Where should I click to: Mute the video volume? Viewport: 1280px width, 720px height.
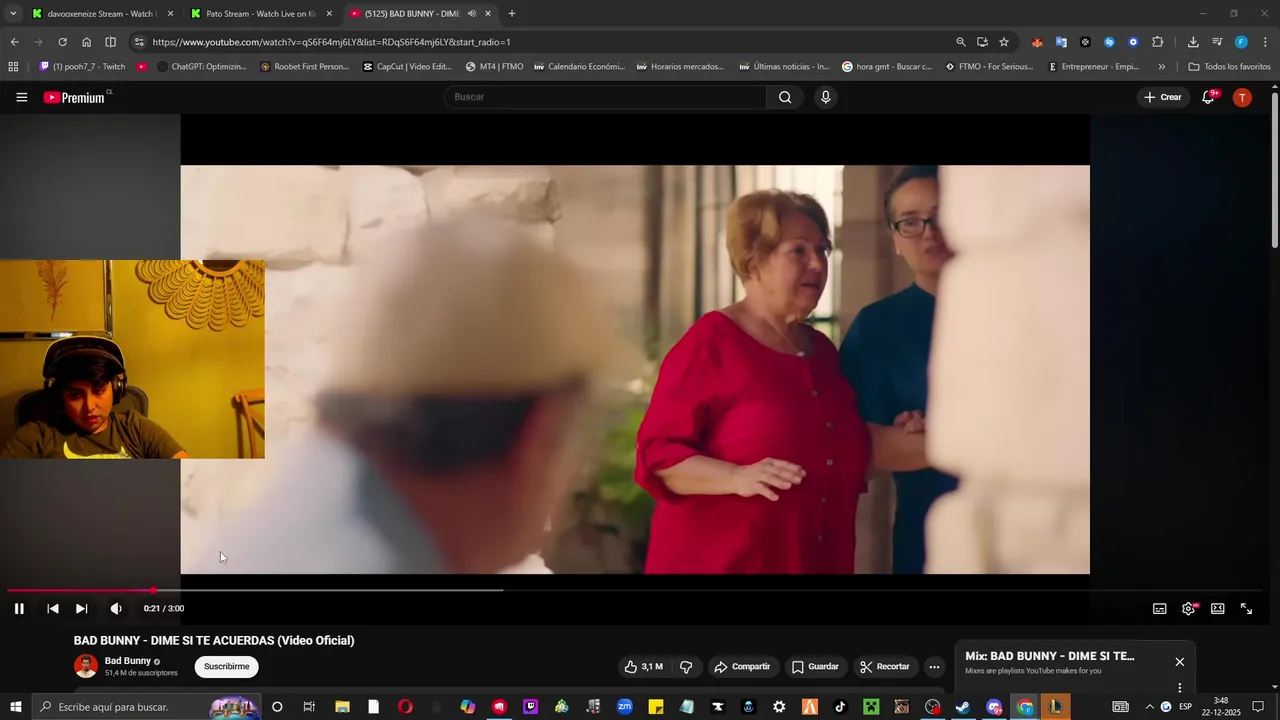tap(116, 608)
